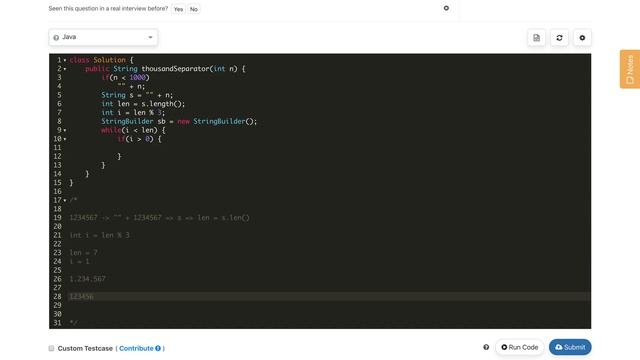Image resolution: width=640 pixels, height=360 pixels.
Task: Click 'int i = len % 3;' on line 7
Action: [x=133, y=113]
